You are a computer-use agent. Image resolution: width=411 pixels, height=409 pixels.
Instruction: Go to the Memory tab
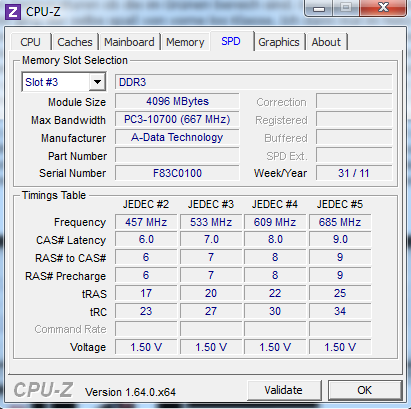tap(185, 42)
